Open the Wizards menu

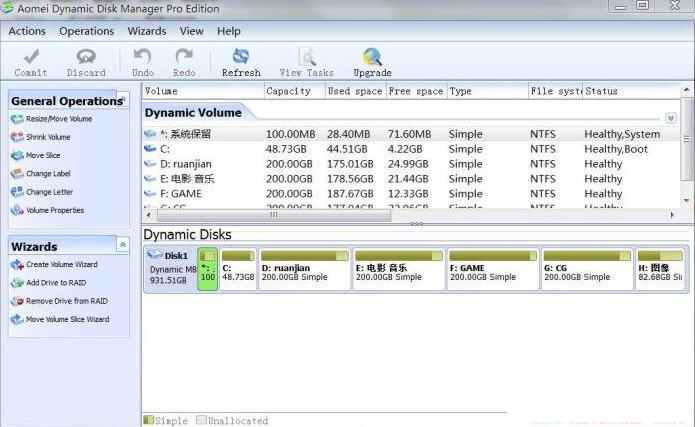coord(147,31)
